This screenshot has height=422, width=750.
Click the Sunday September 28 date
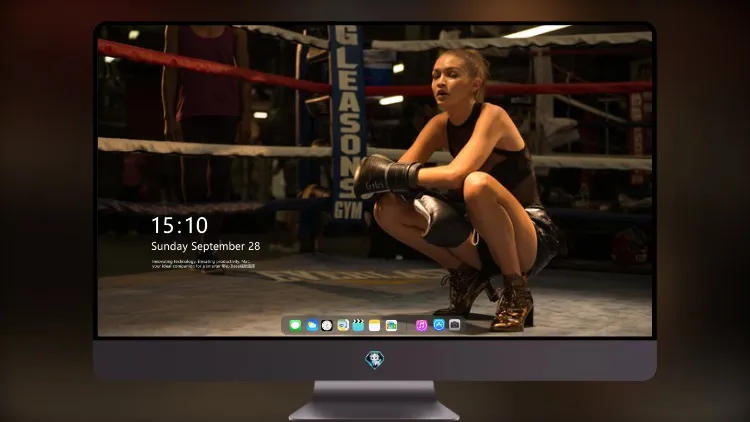[206, 246]
